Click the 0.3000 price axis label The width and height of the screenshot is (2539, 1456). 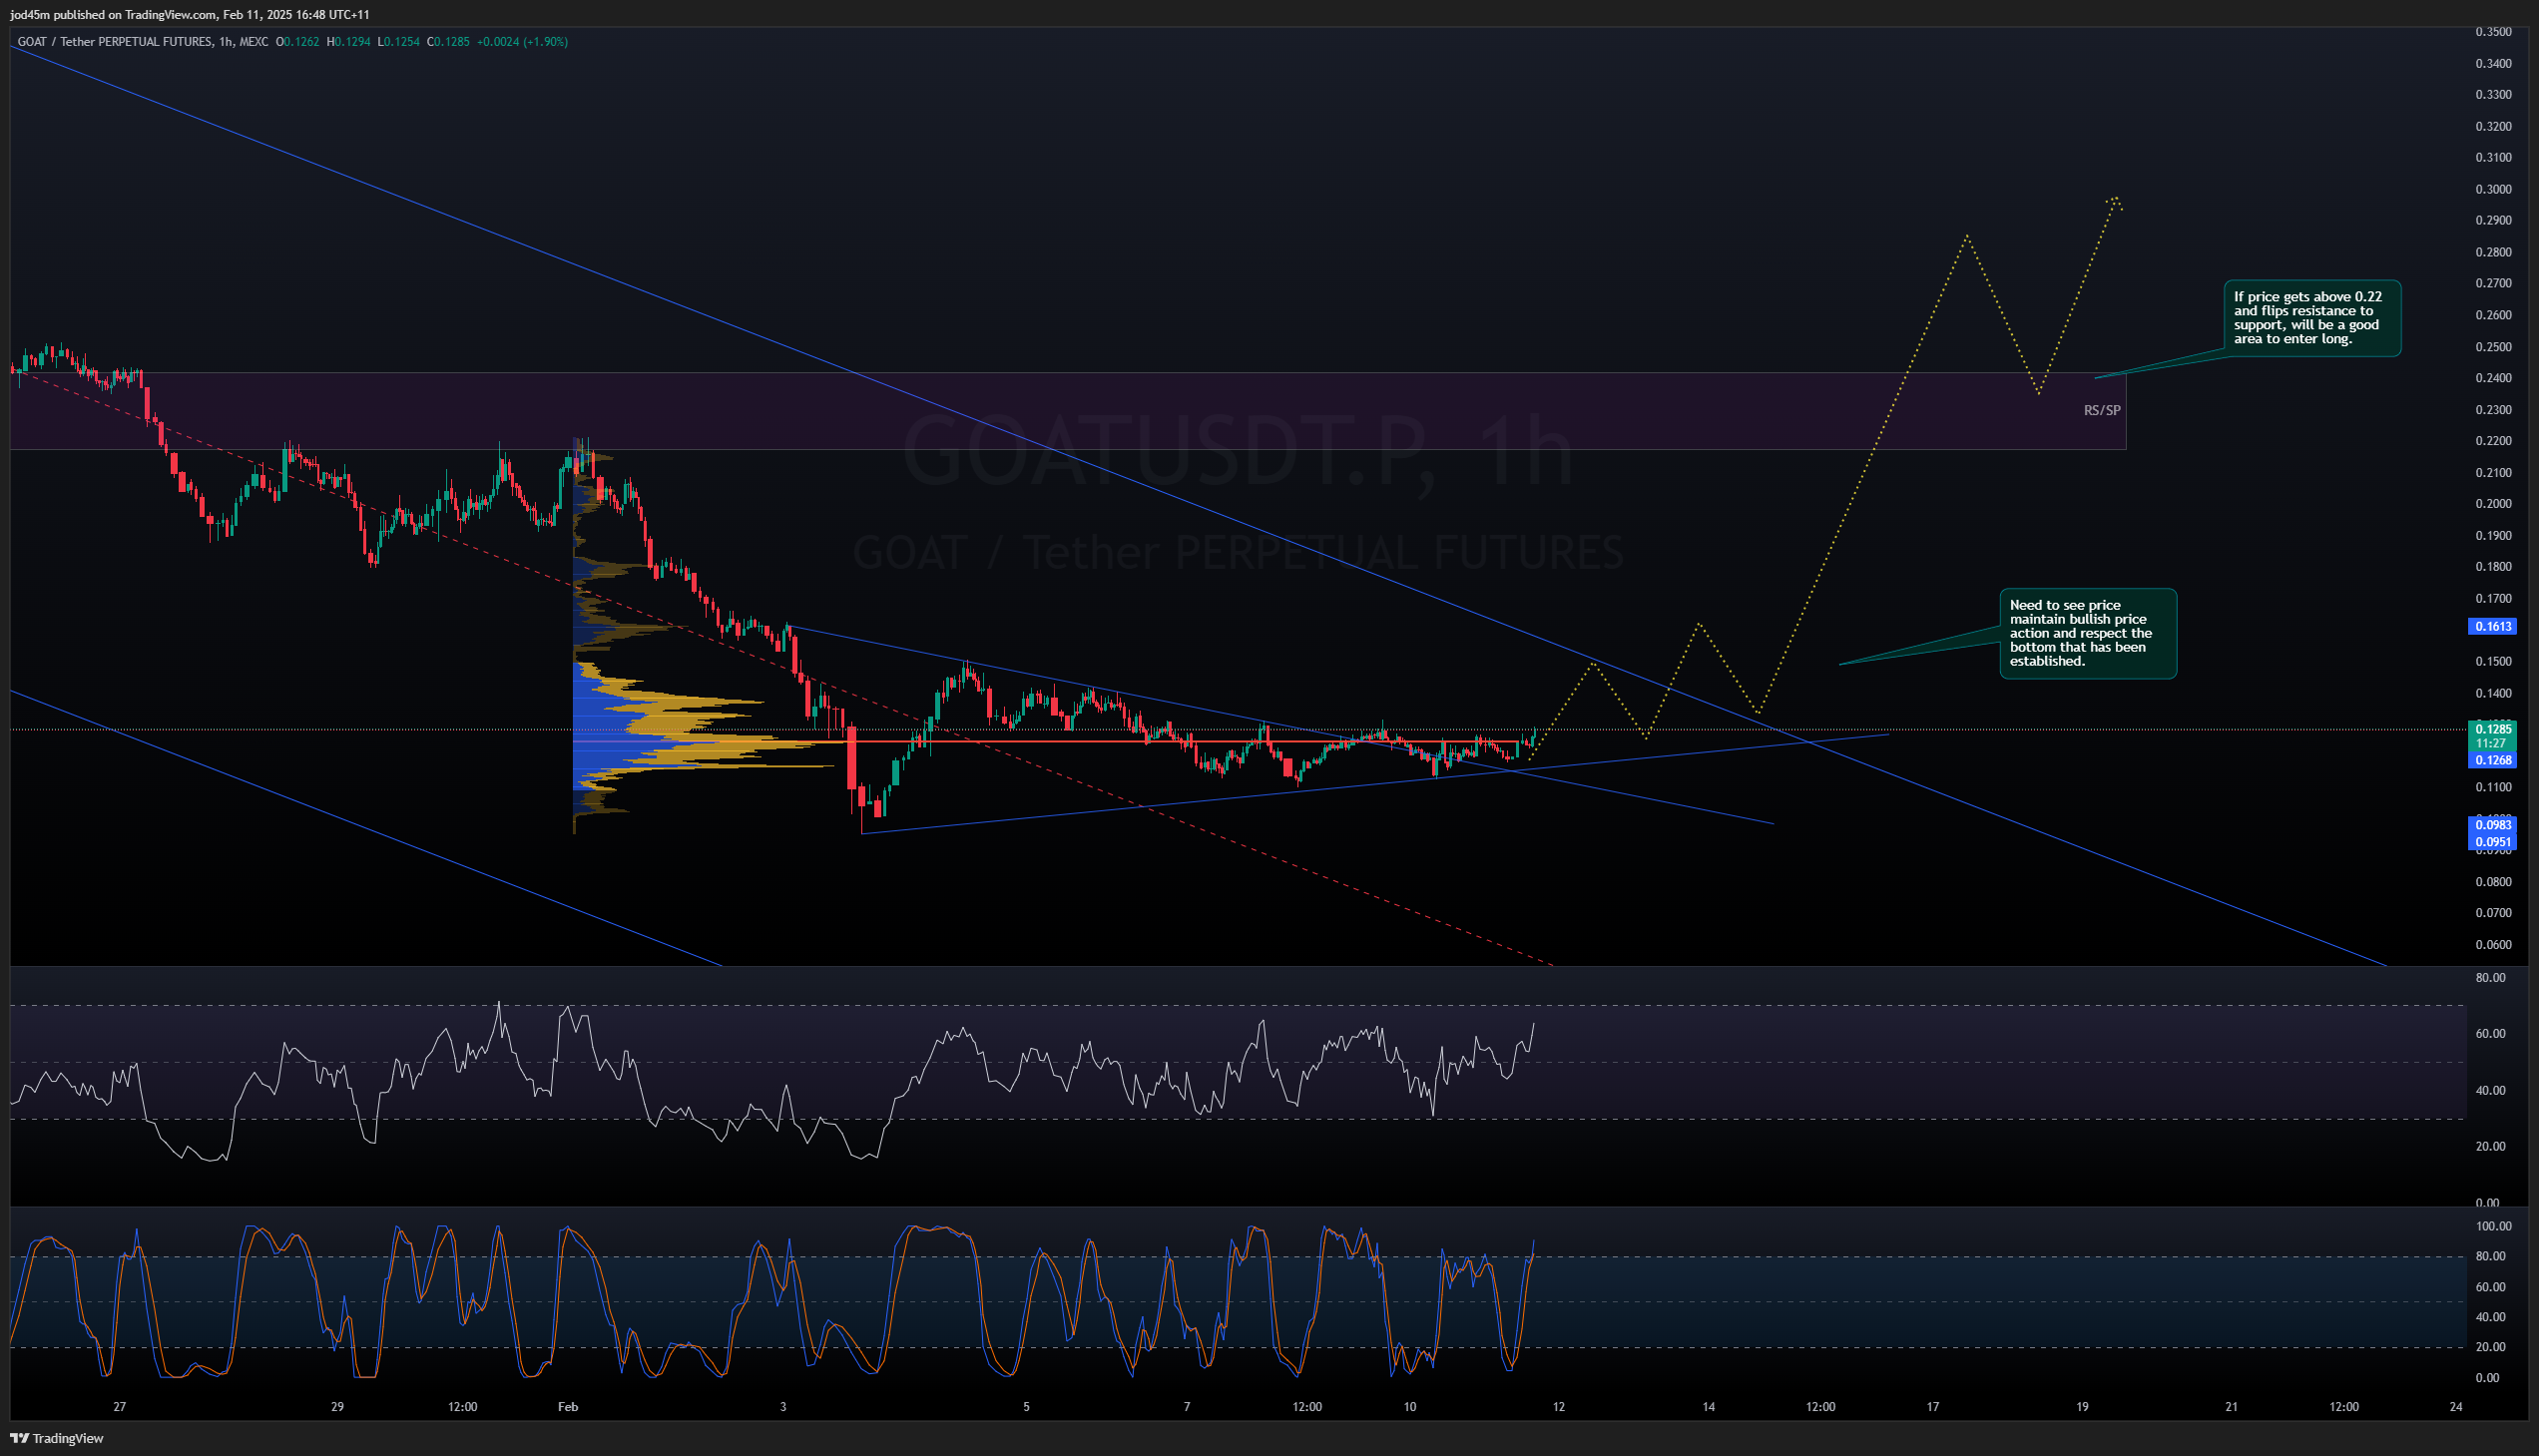[x=2493, y=189]
